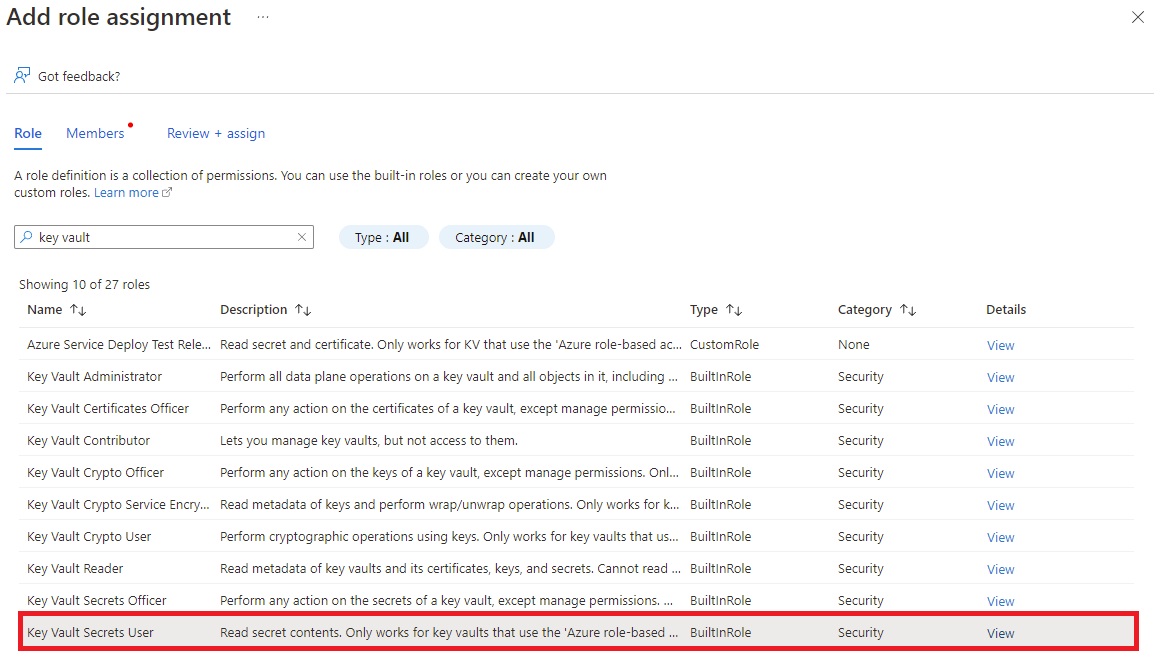Open the Type All filter

[x=383, y=237]
